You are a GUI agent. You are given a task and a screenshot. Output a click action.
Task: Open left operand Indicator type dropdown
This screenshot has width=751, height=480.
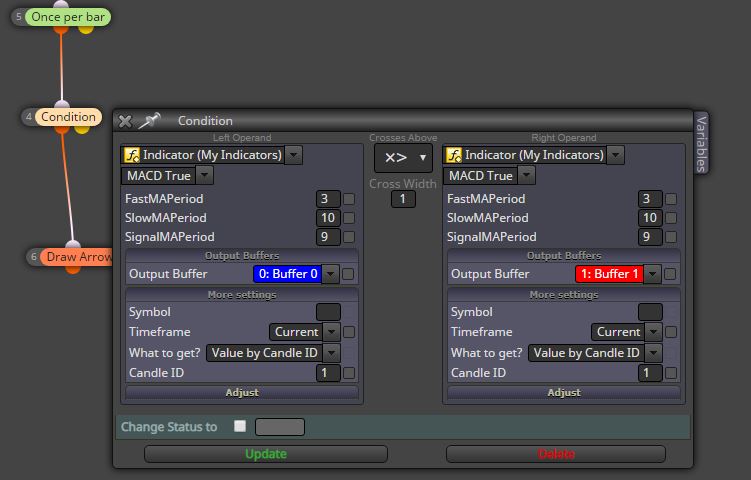pos(294,155)
